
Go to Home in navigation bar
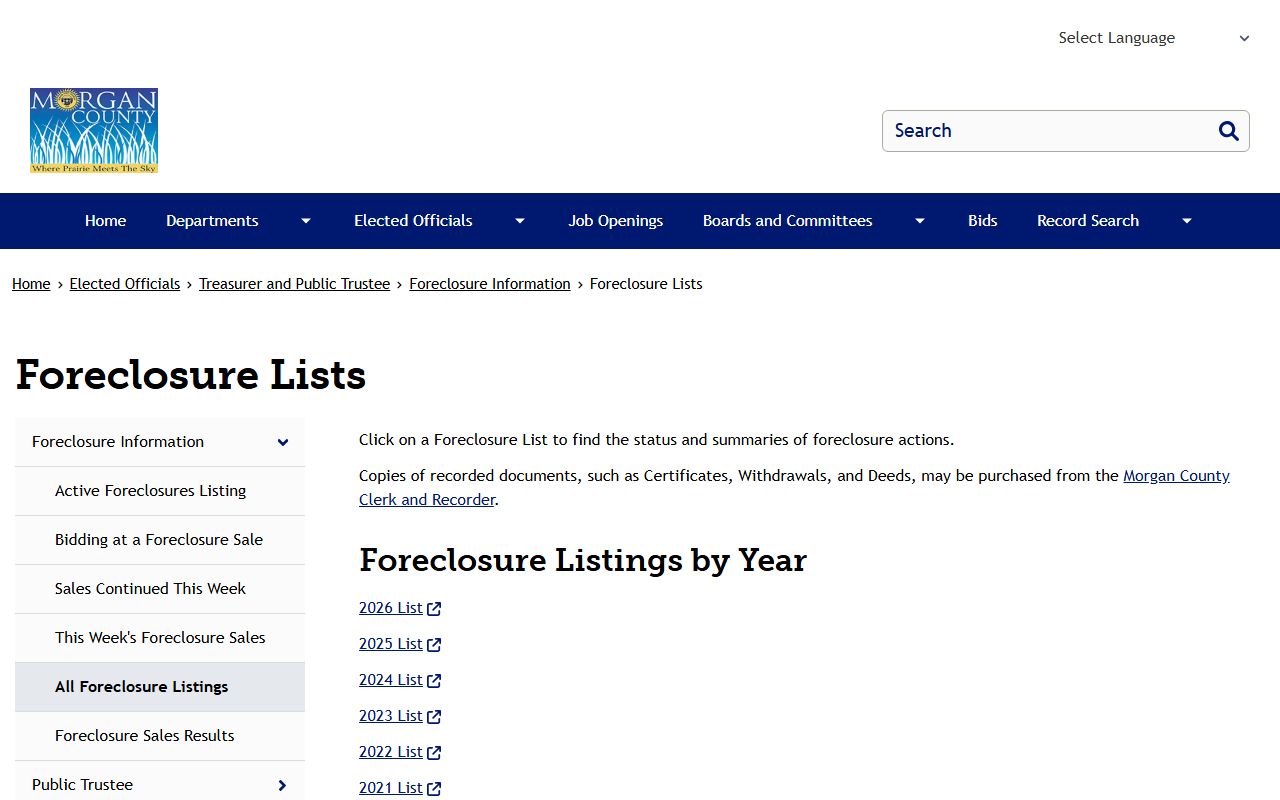(x=105, y=221)
